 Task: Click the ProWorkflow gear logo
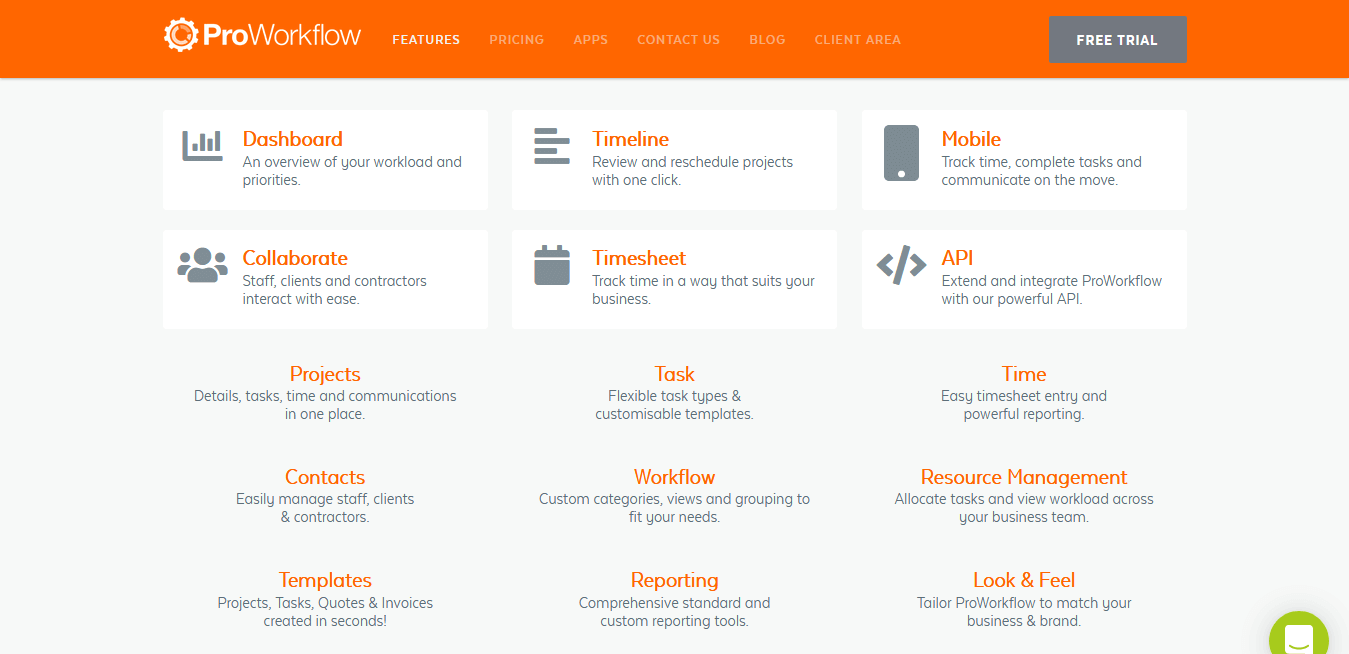[x=181, y=35]
